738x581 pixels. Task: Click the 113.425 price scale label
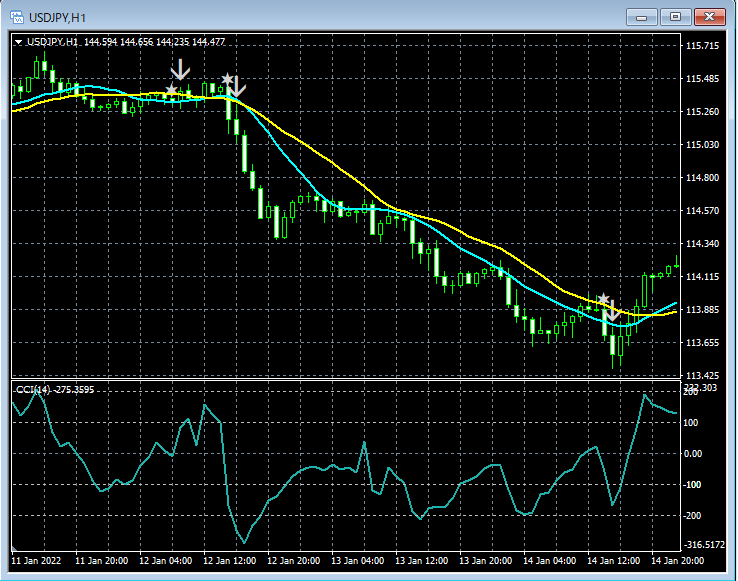[702, 375]
